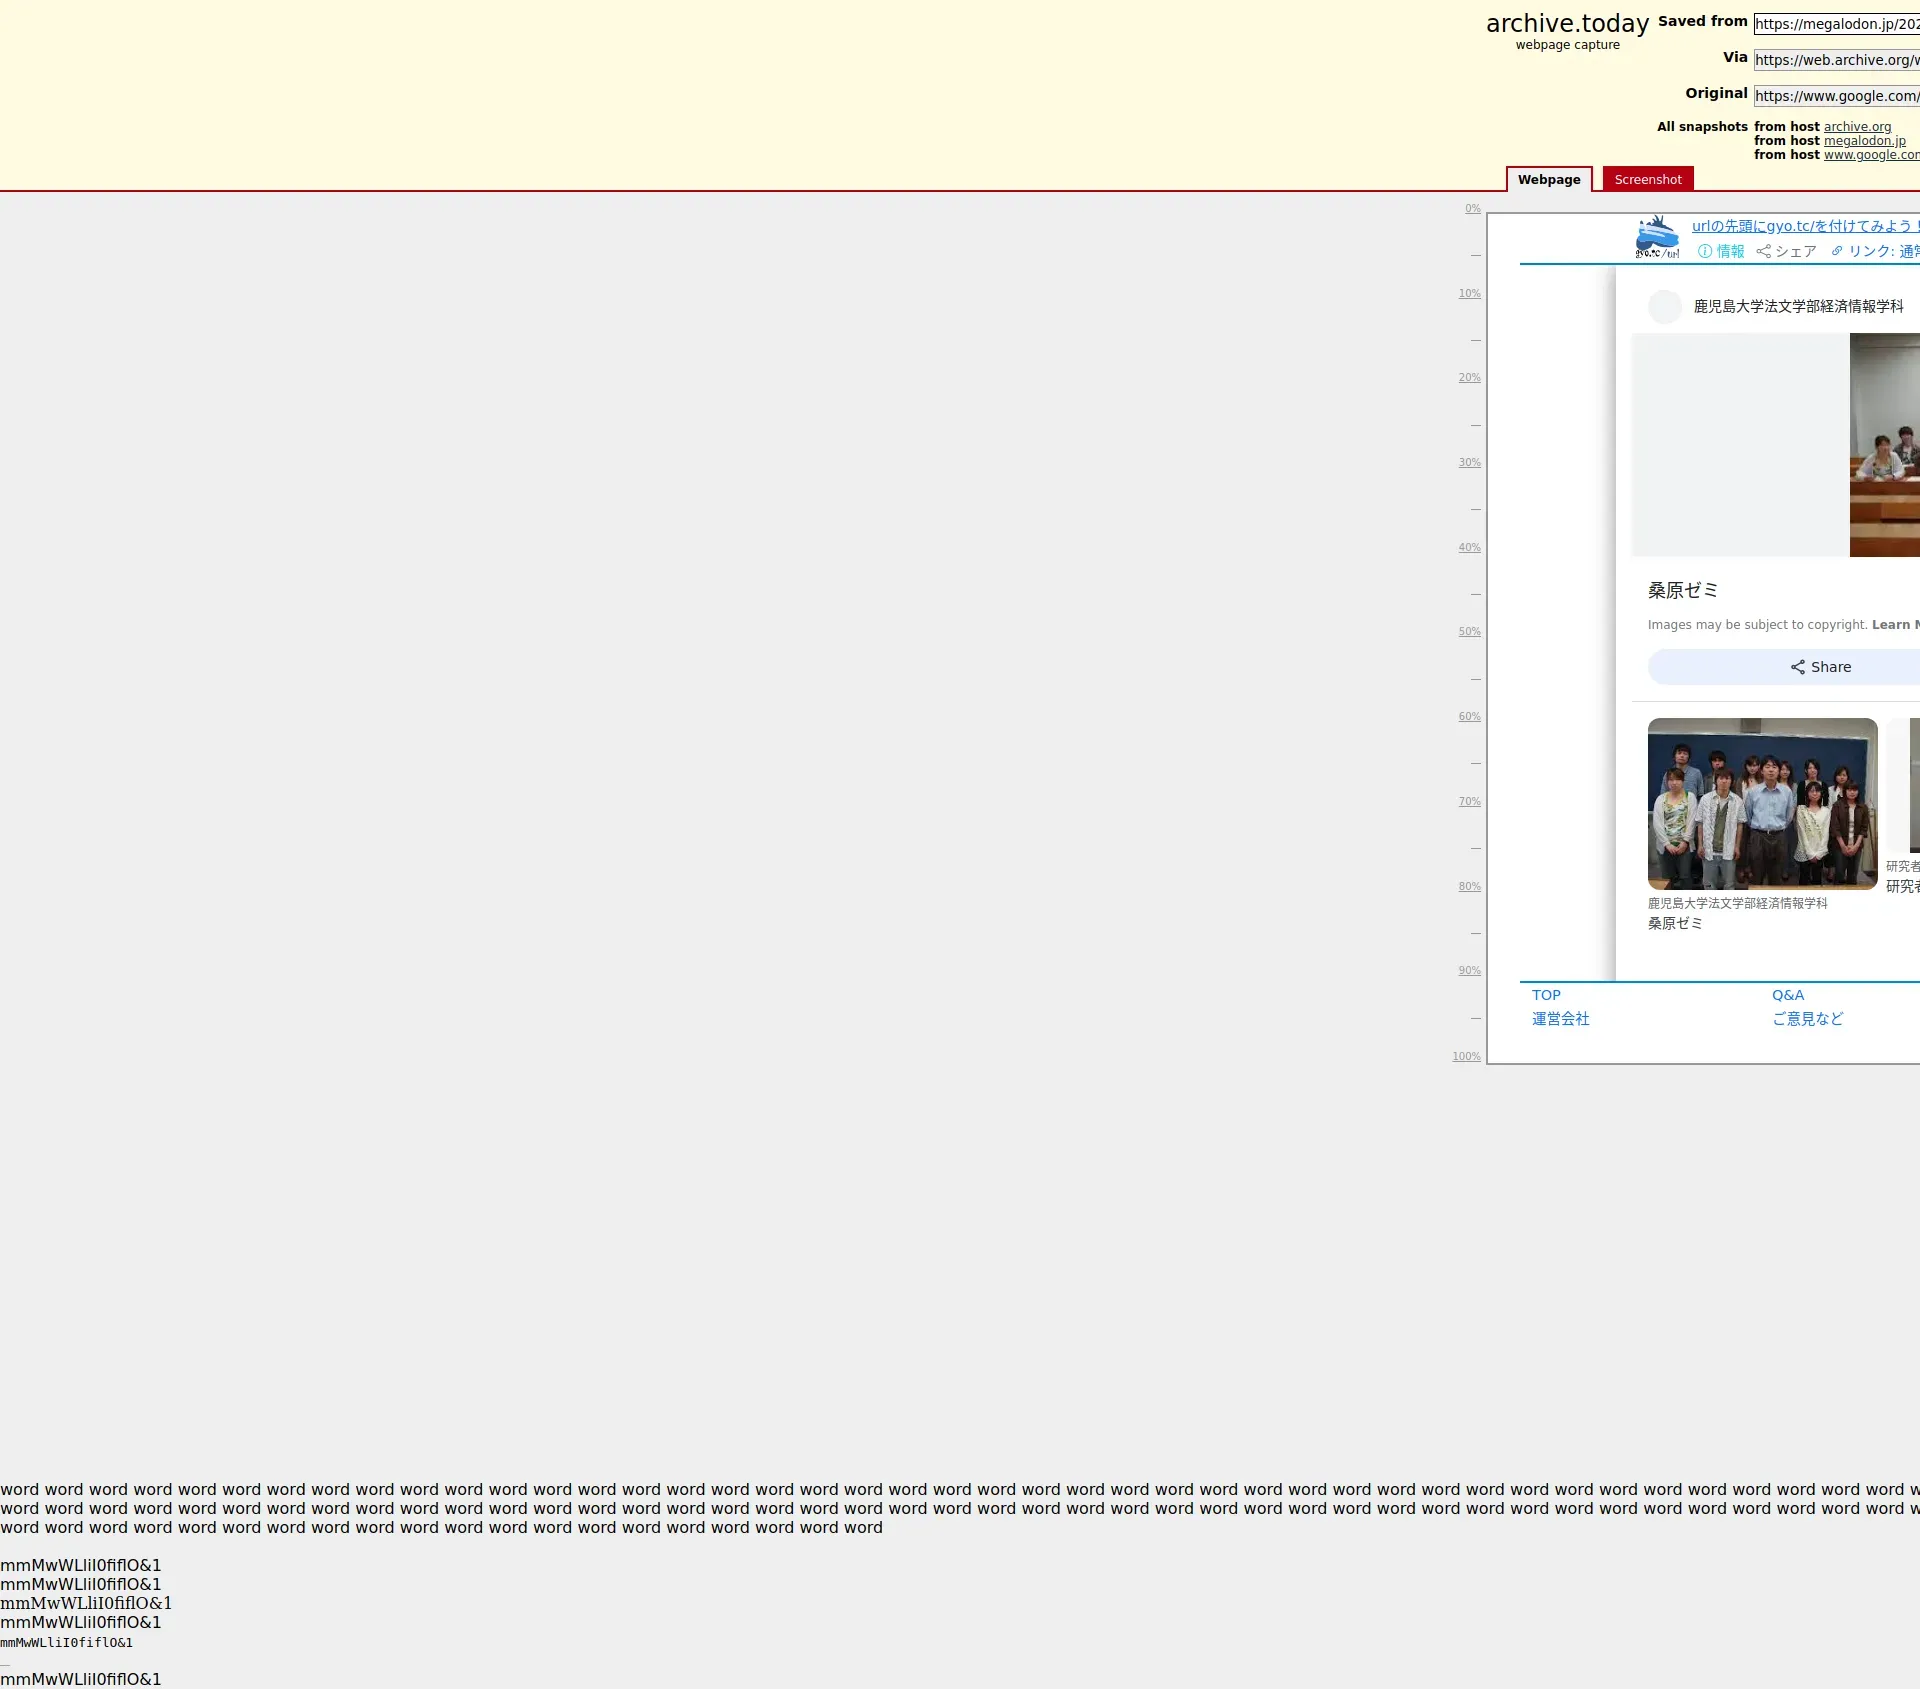This screenshot has width=1920, height=1689.
Task: Open the Q&A footer link
Action: 1787,995
